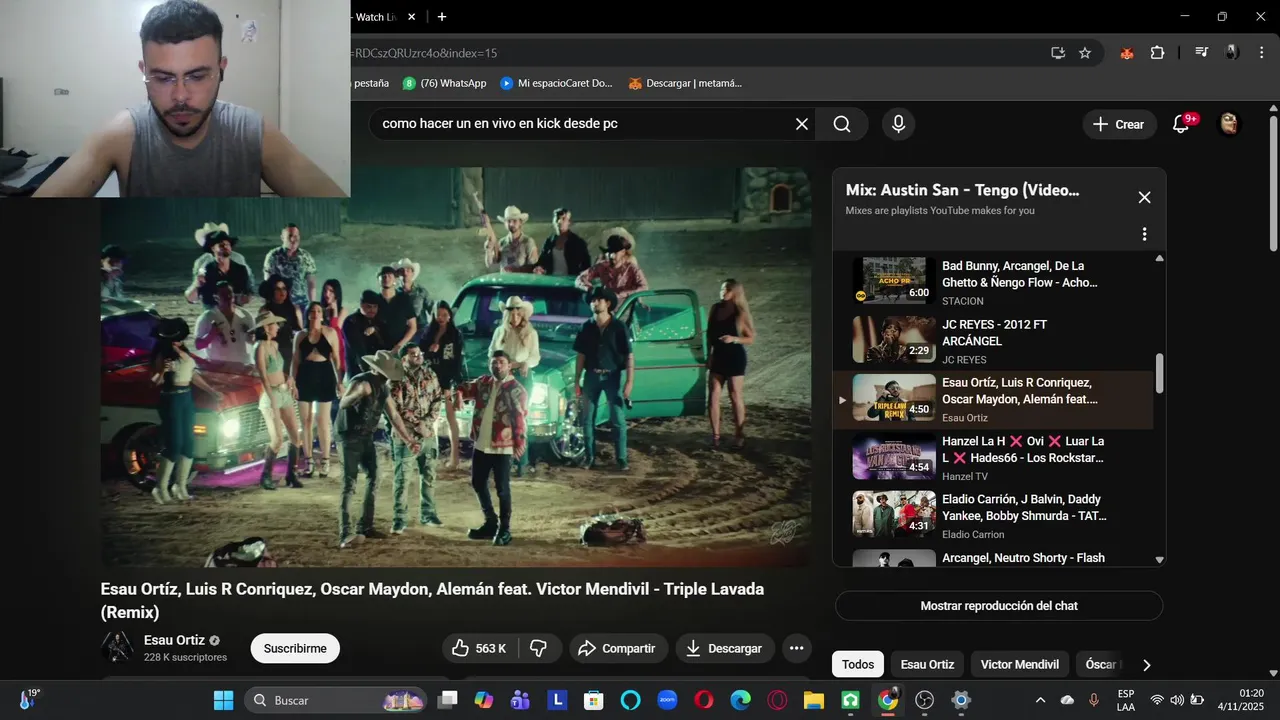Viewport: 1280px width, 720px height.
Task: Click the Crear button
Action: 1119,124
